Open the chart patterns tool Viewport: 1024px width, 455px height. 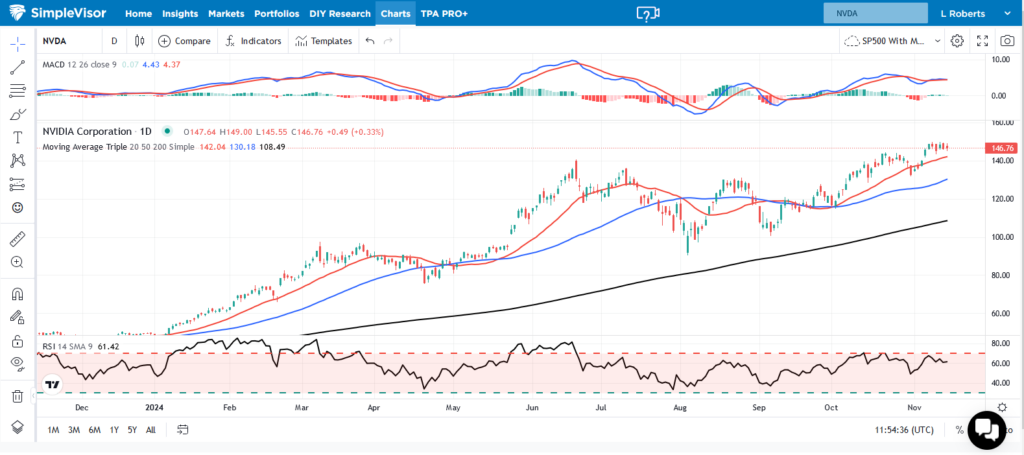18,161
